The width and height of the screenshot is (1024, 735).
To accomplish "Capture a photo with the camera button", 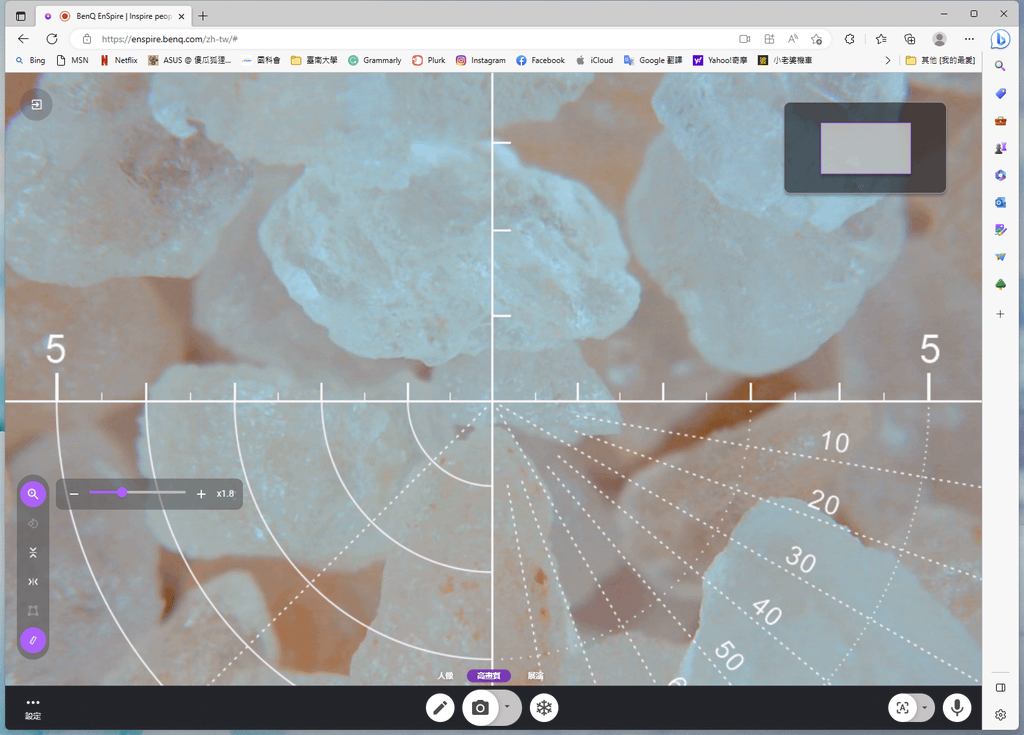I will tap(481, 708).
